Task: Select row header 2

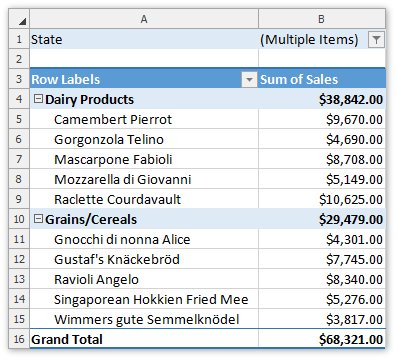Action: pos(19,59)
